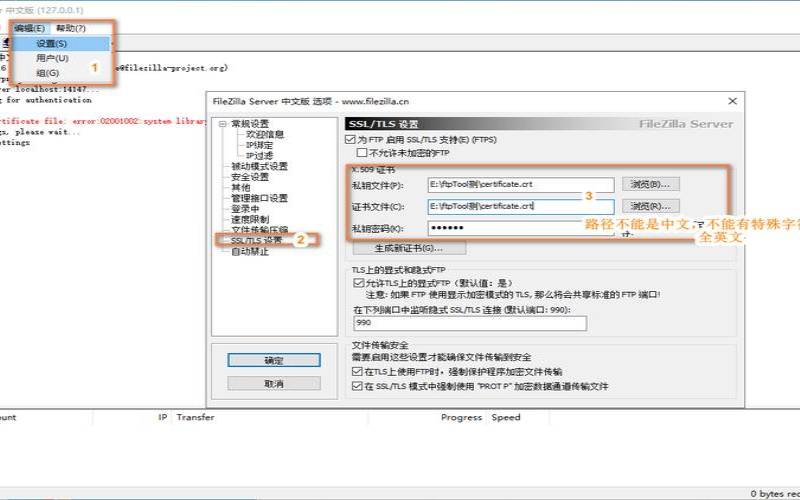
Task: Choose 用户(U) from the edit menu
Action: (x=53, y=58)
